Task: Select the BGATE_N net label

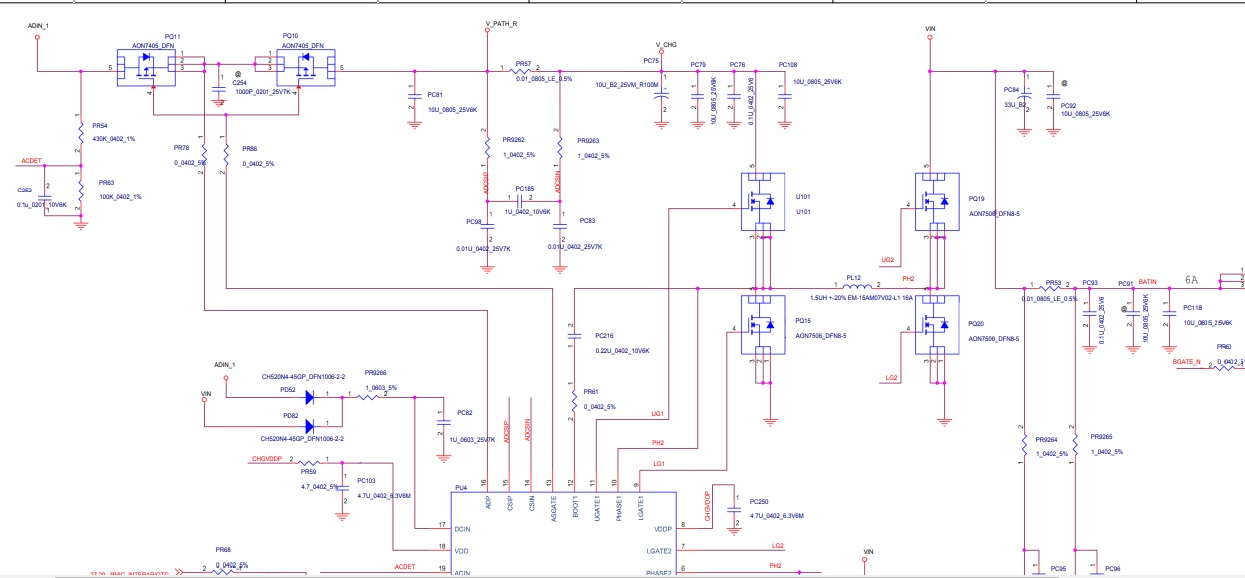Action: [1187, 360]
